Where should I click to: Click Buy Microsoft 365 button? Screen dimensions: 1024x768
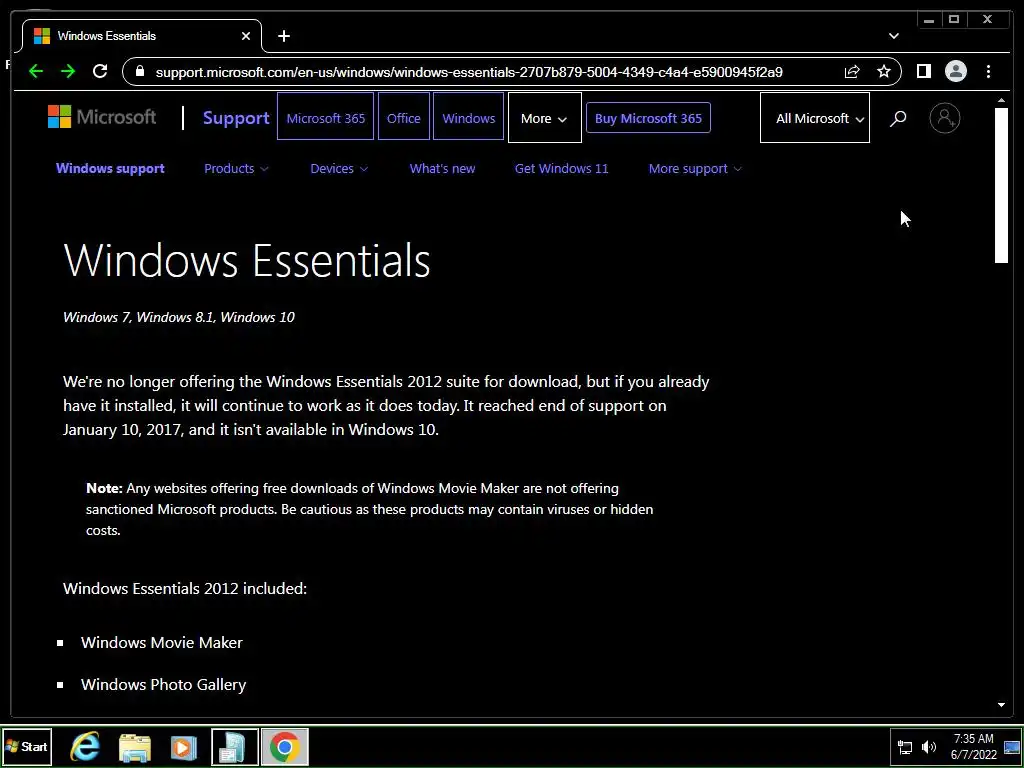coord(648,118)
